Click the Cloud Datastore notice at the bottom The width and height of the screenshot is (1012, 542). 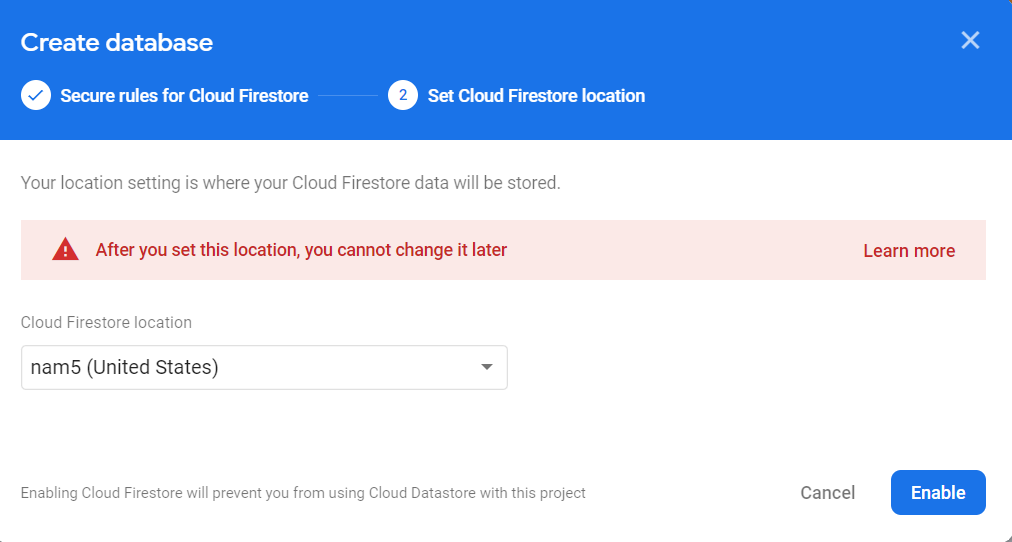[x=303, y=493]
